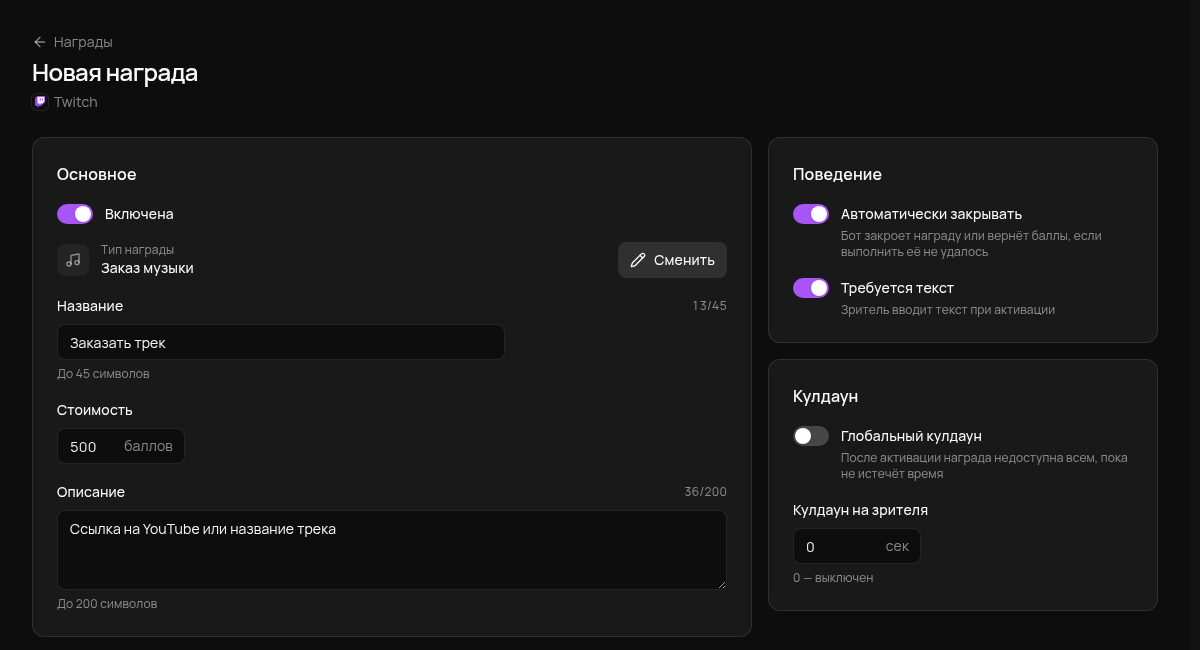Click the До 45 символов hint
Screen dimensions: 1200x650
tap(103, 374)
